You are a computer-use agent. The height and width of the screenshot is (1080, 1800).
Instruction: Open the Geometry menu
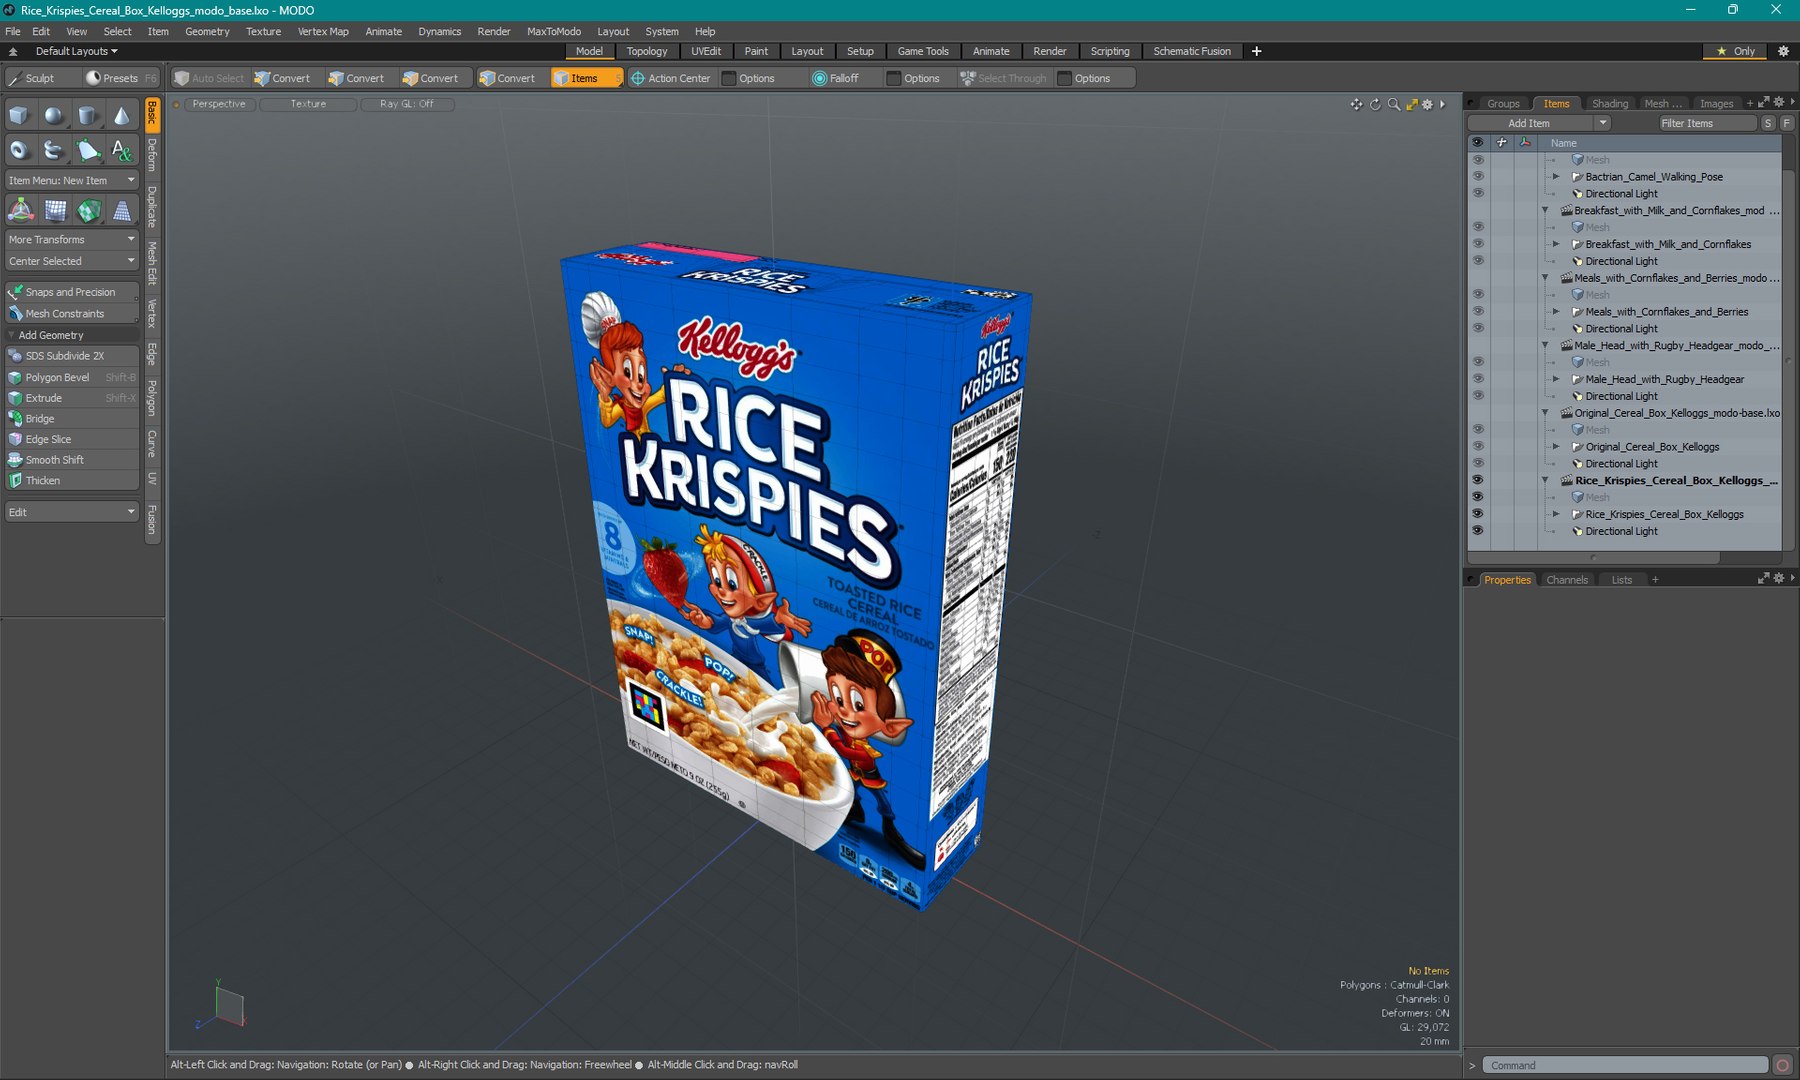pos(207,31)
